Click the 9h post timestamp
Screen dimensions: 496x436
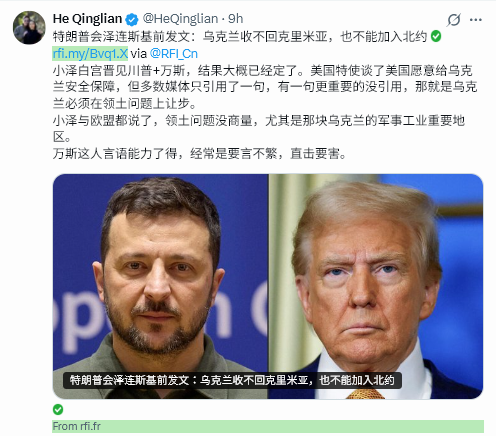235,19
